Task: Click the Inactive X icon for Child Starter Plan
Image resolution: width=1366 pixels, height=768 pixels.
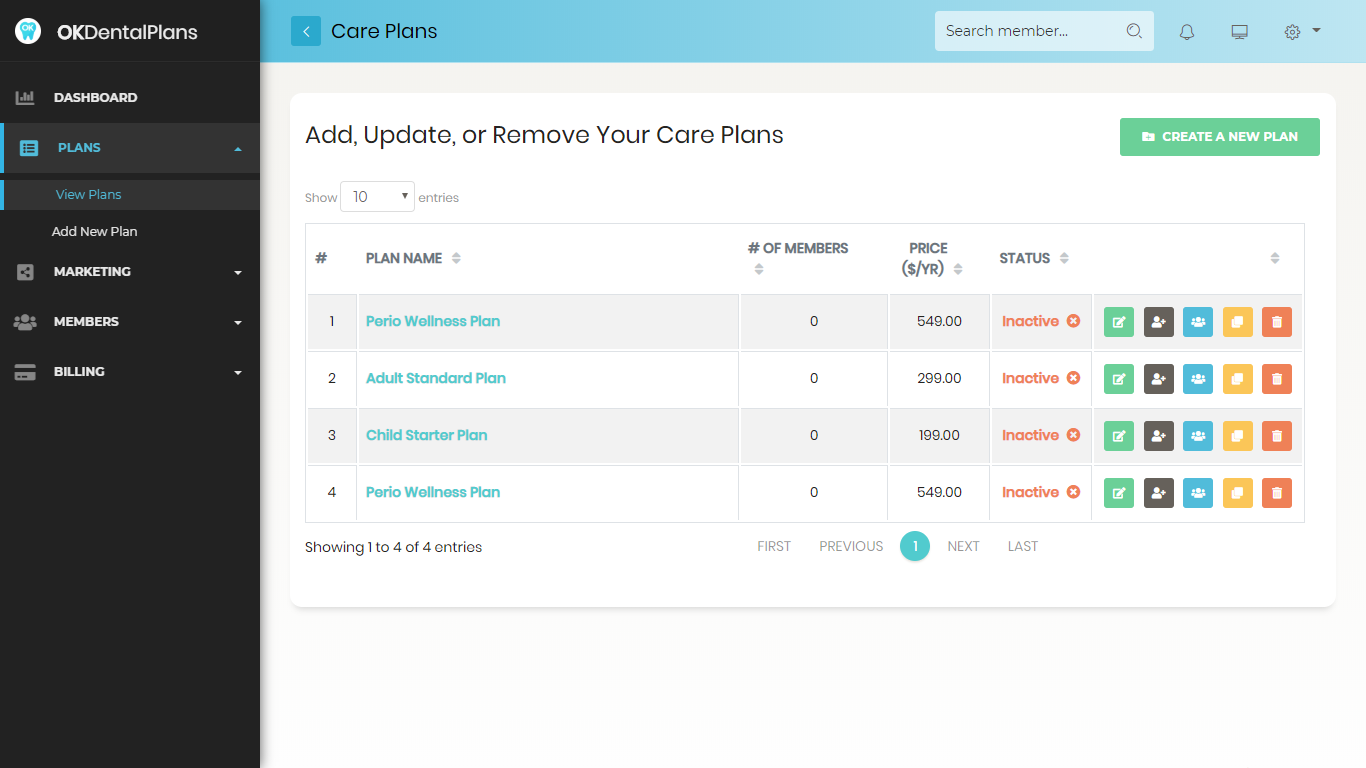Action: coord(1073,435)
